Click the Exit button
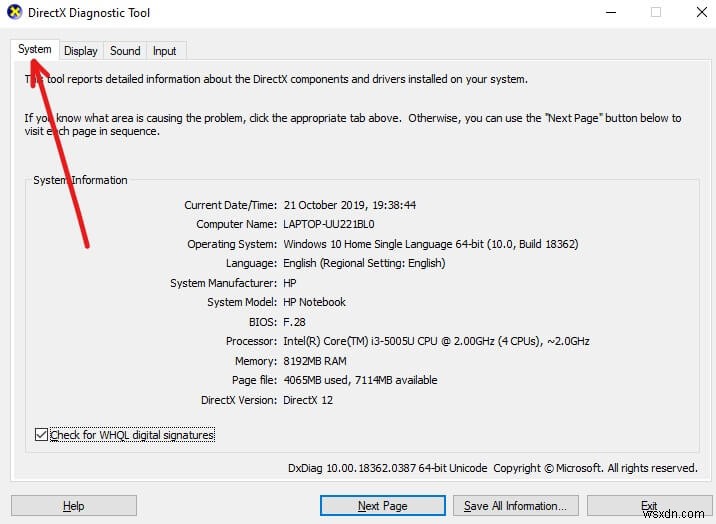This screenshot has width=716, height=524. pyautogui.click(x=649, y=506)
